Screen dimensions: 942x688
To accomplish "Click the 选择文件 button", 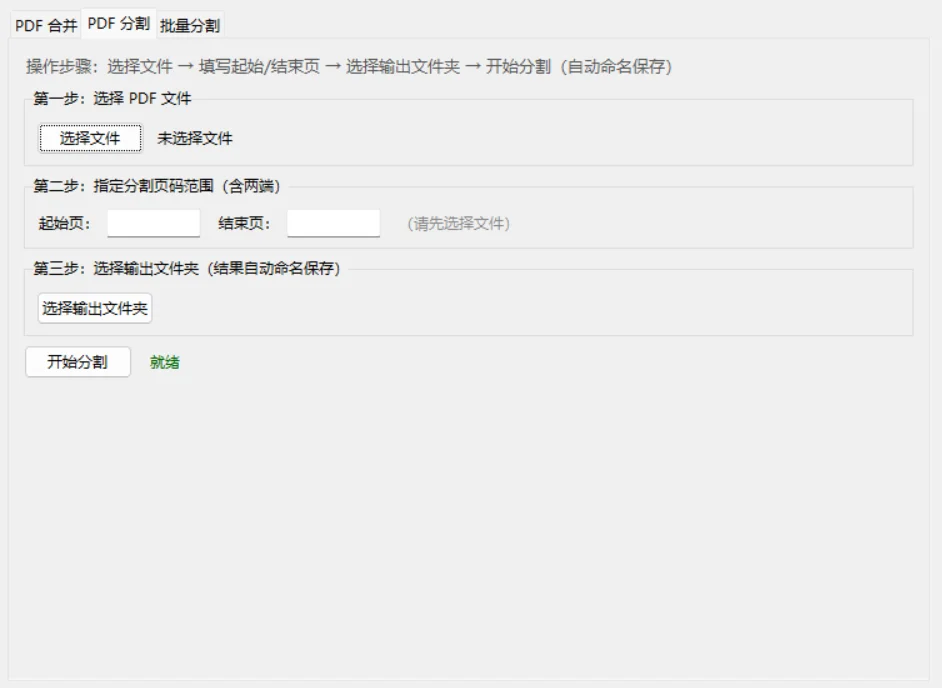I will pos(90,139).
